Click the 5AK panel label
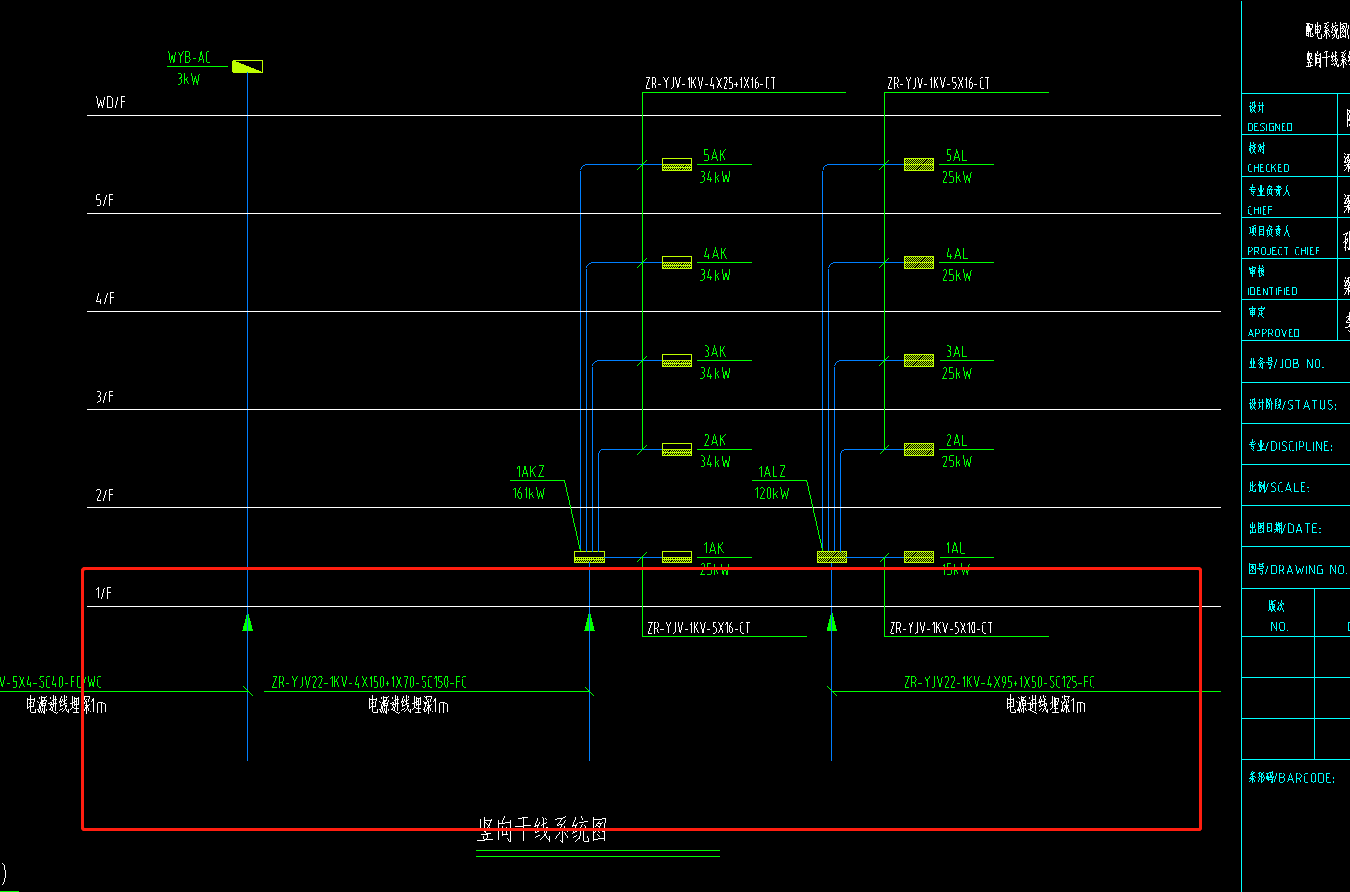 pos(714,156)
